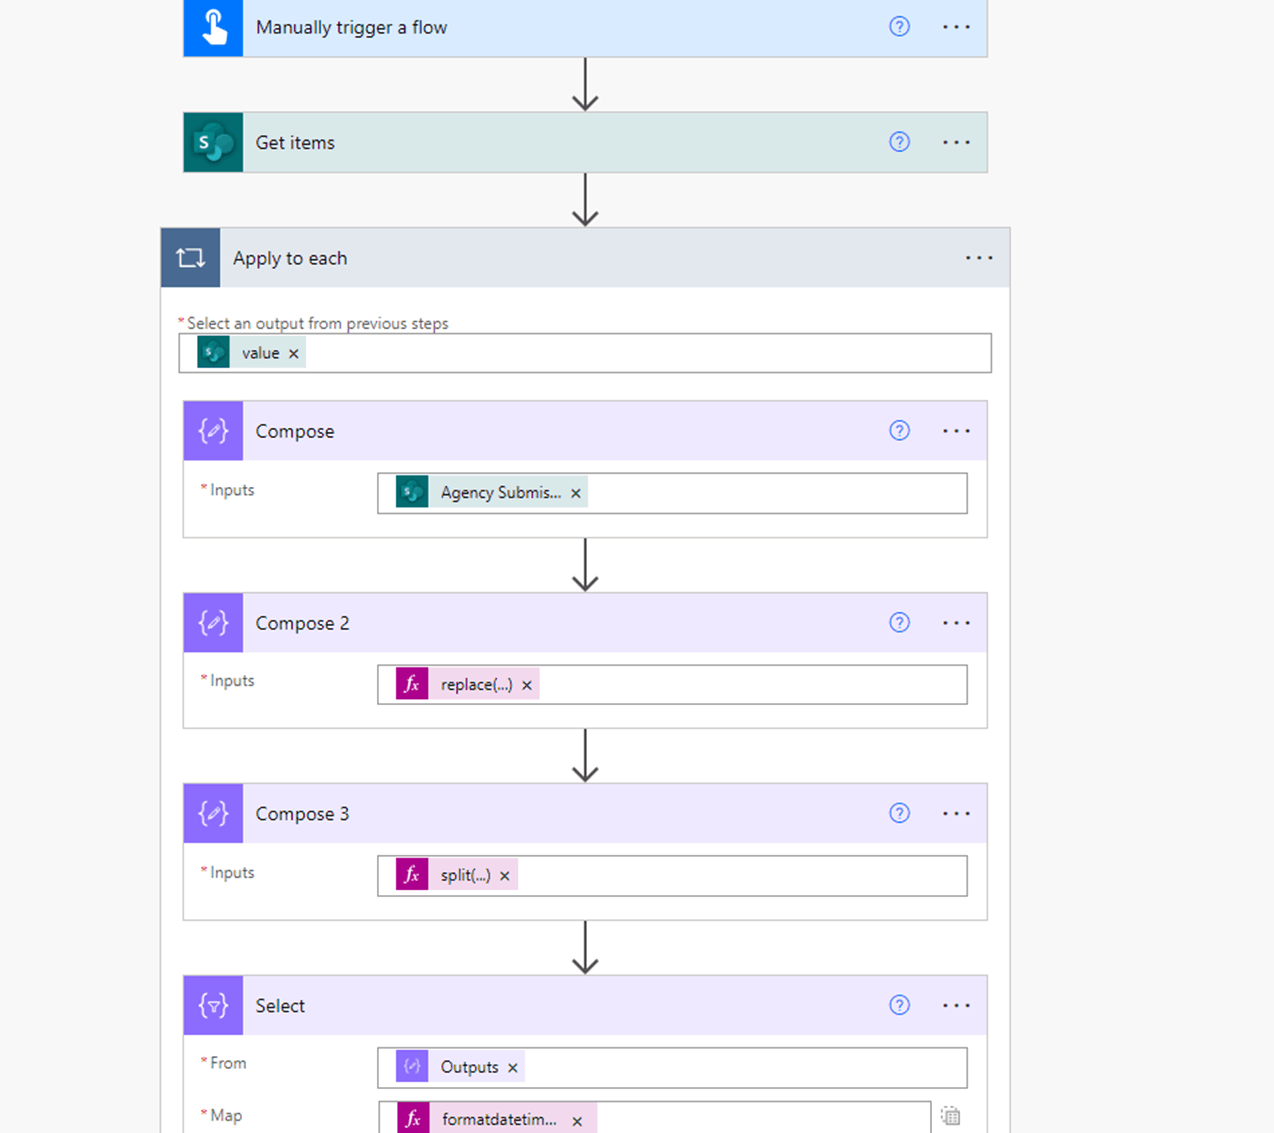Open help for Compose 2
The height and width of the screenshot is (1133, 1274).
click(899, 623)
